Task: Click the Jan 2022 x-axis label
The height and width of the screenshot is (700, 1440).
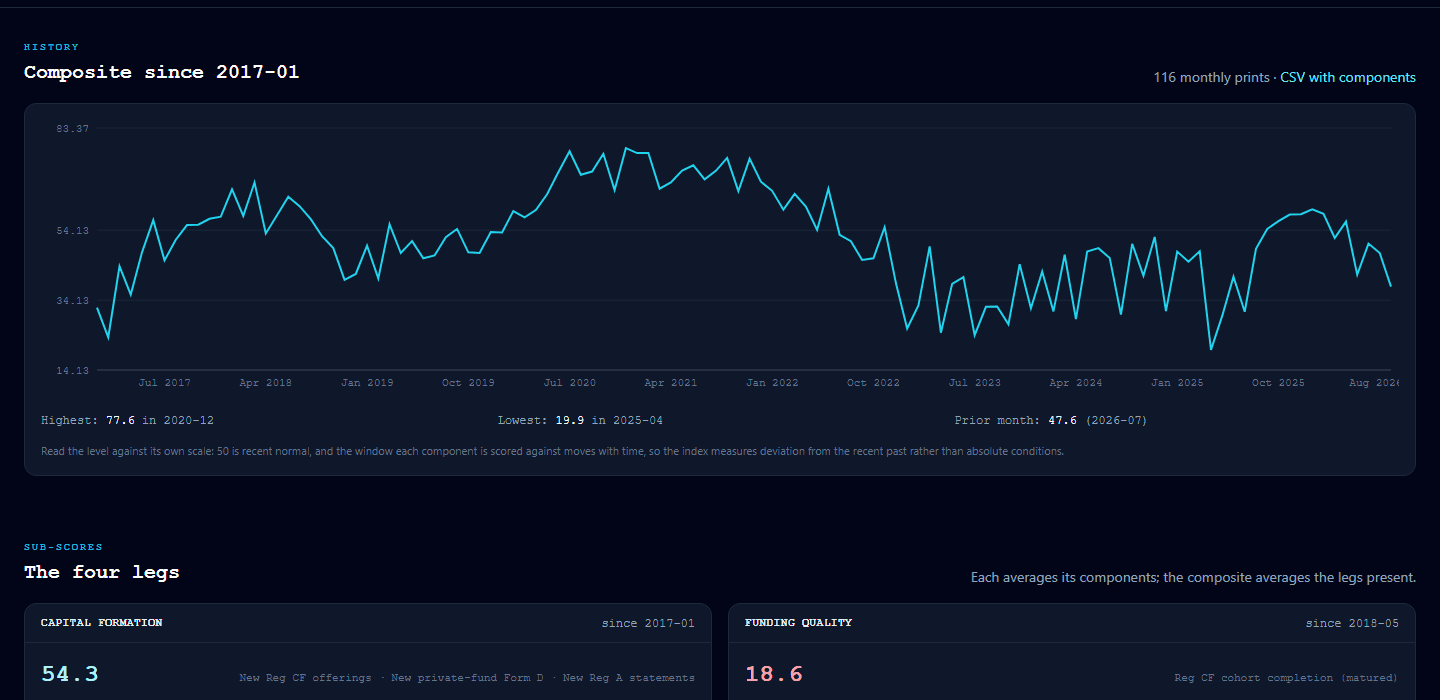Action: click(x=772, y=383)
